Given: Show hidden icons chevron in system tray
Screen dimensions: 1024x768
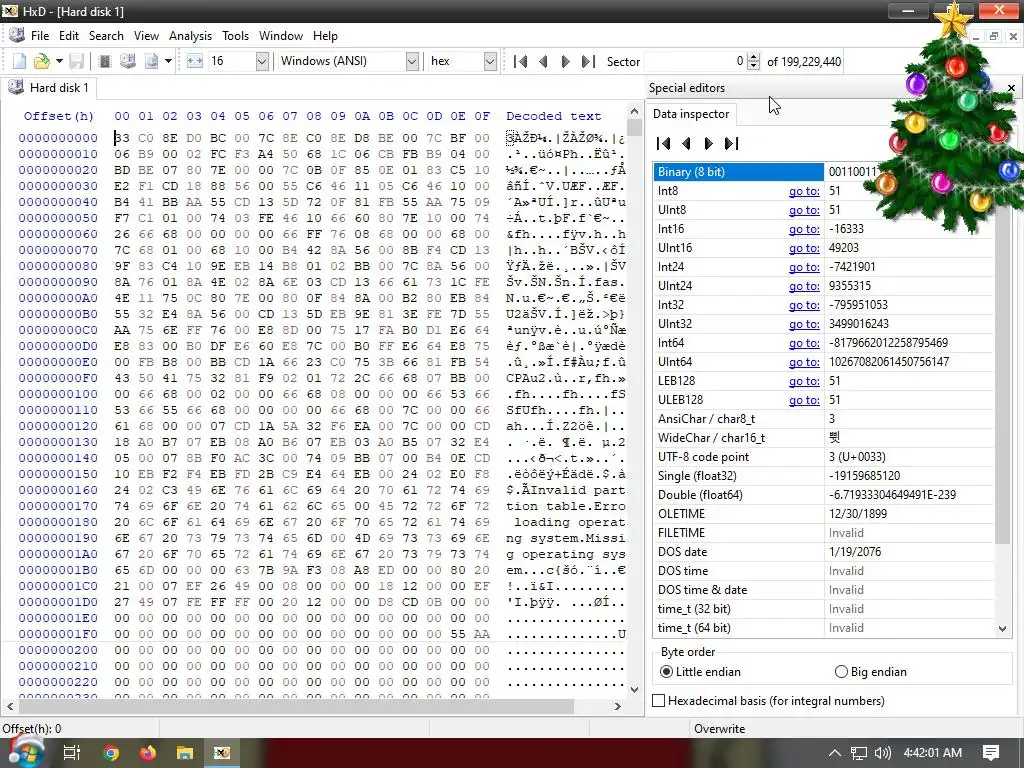Looking at the screenshot, I should click(835, 753).
